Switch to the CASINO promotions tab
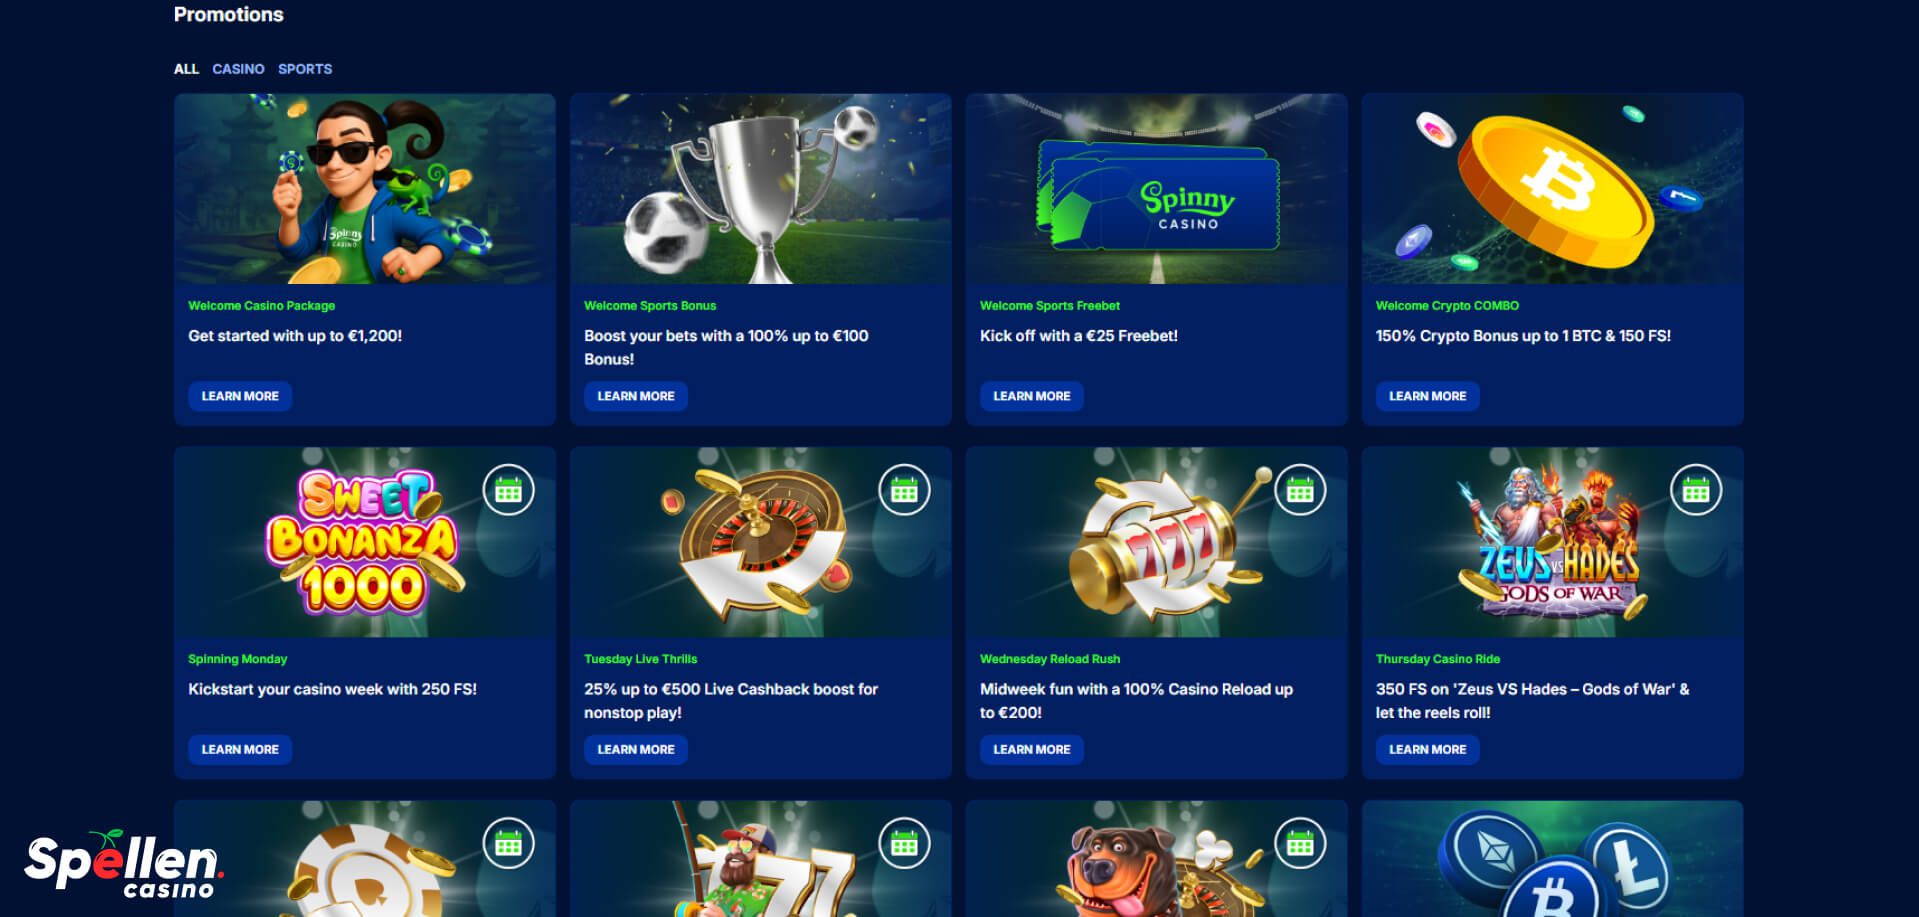Viewport: 1919px width, 917px height. tap(238, 69)
